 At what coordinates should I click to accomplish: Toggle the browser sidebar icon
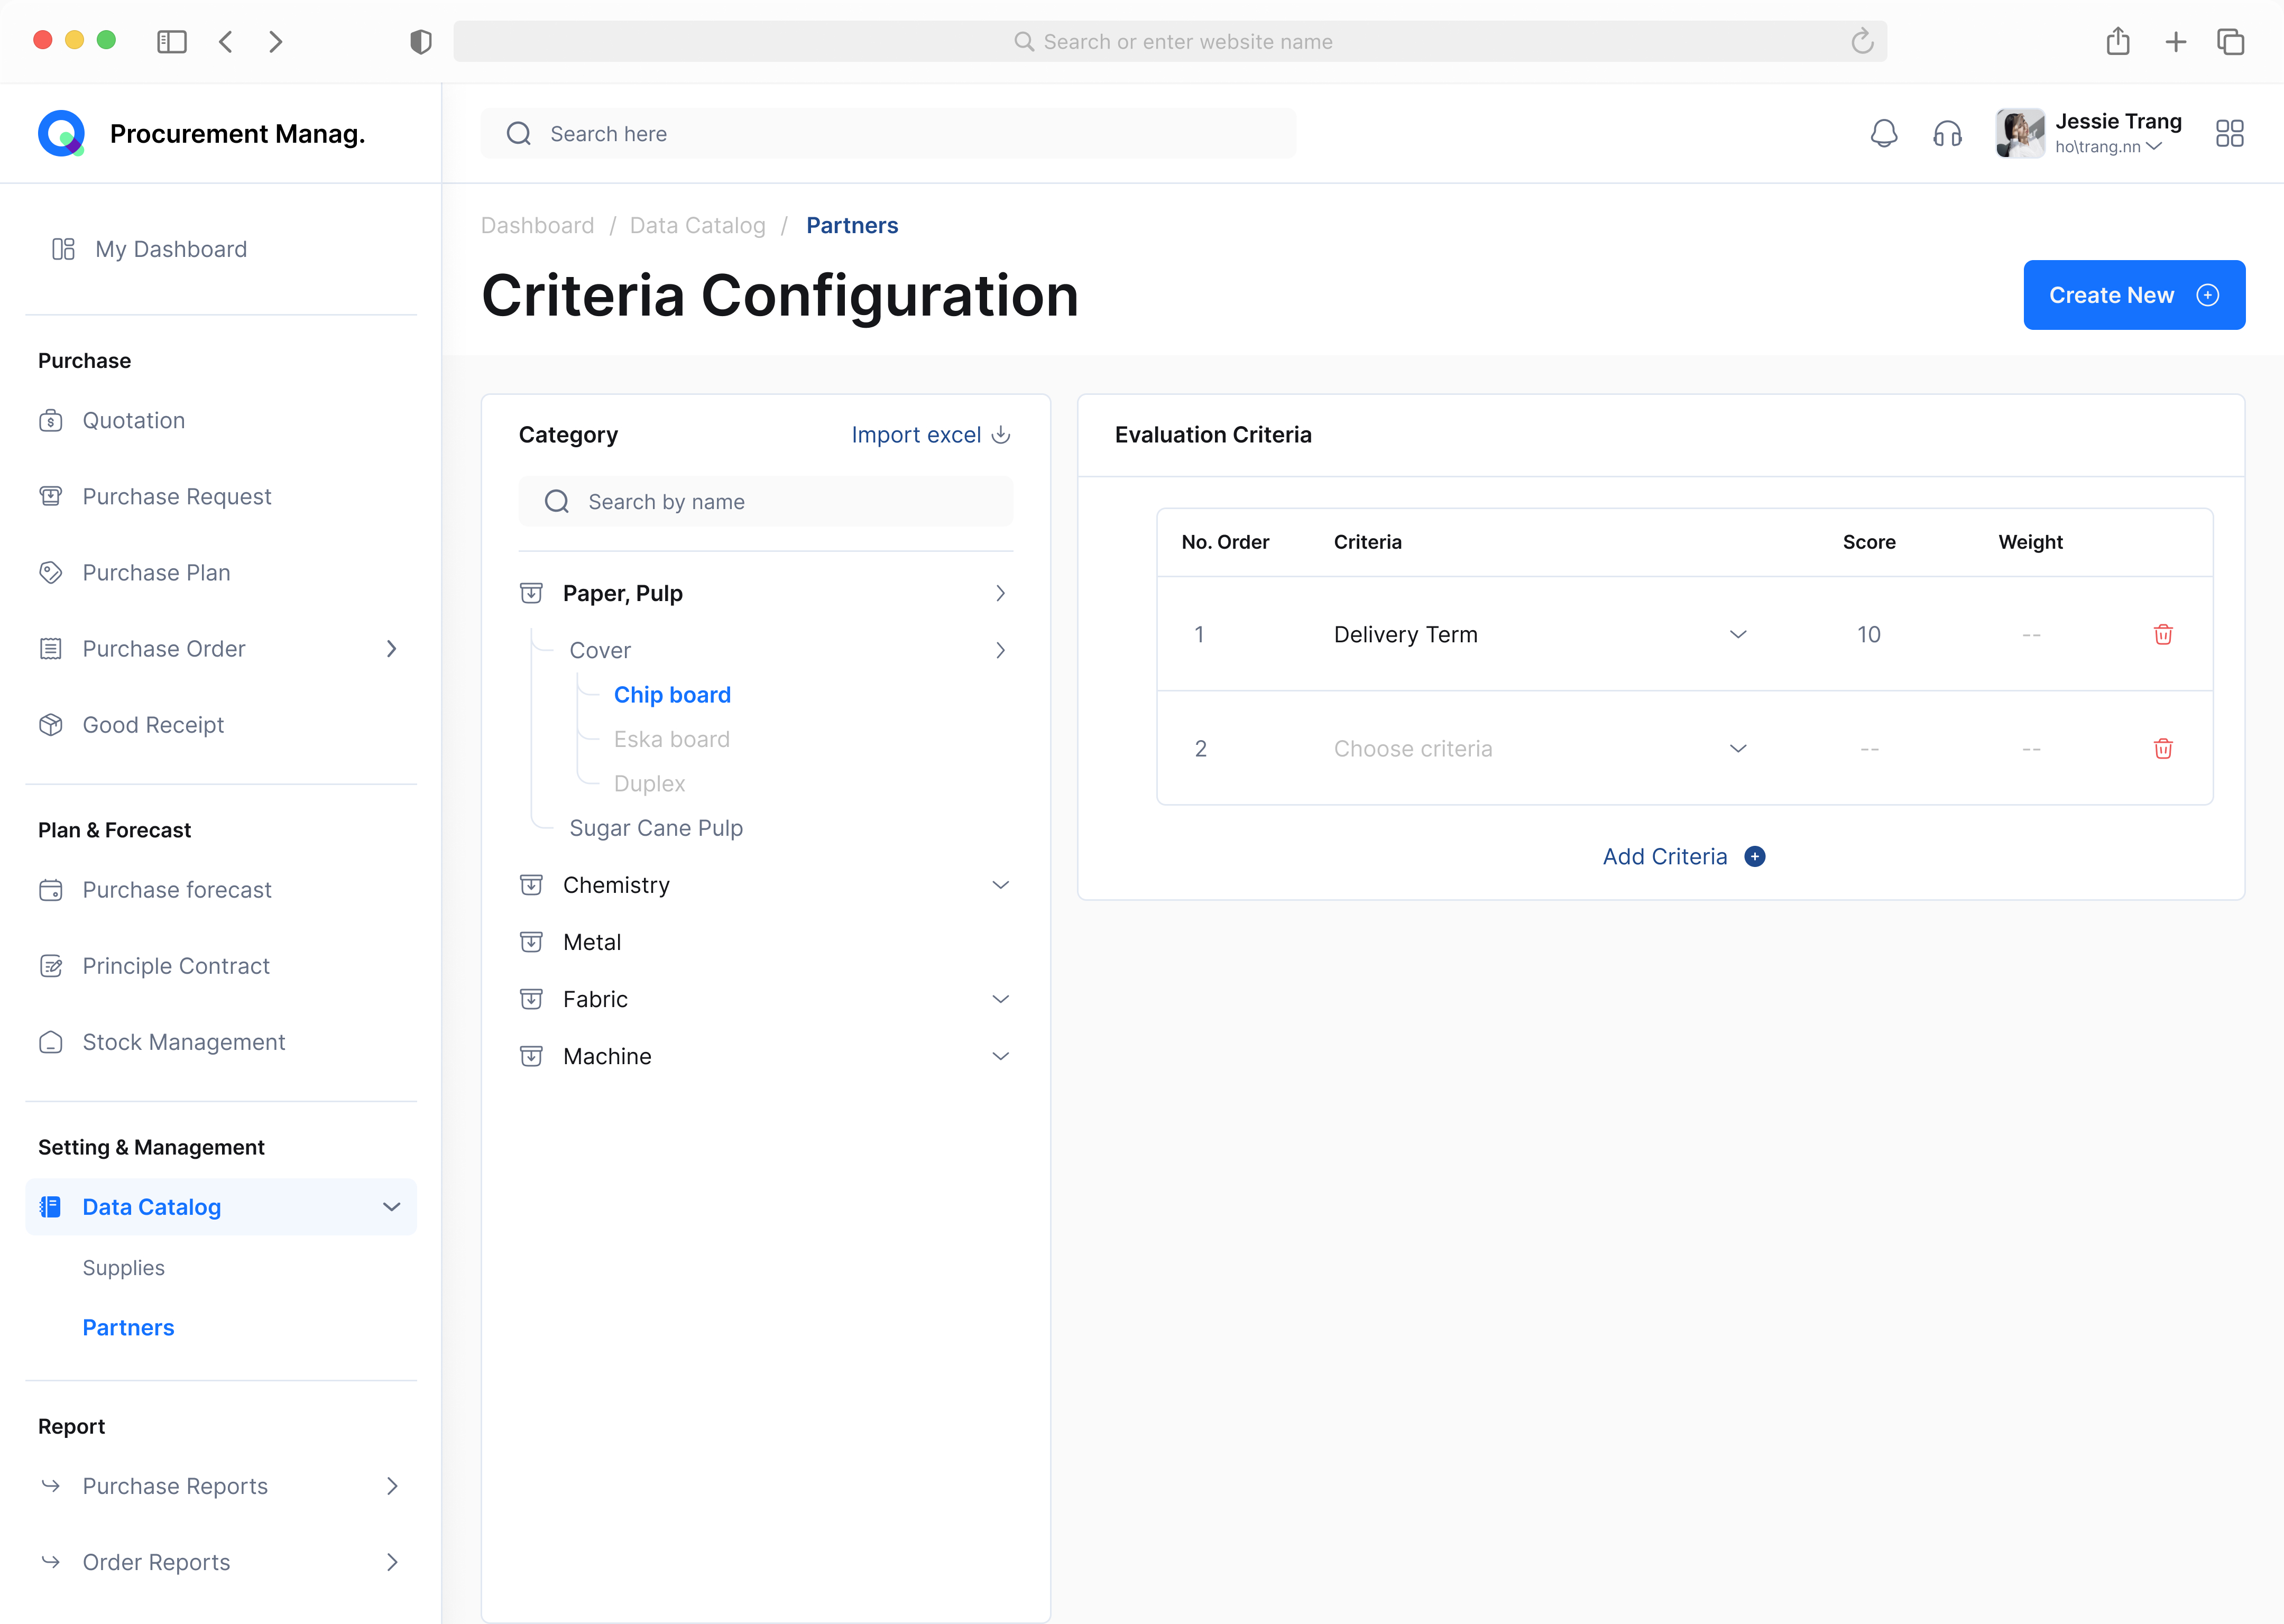coord(172,41)
